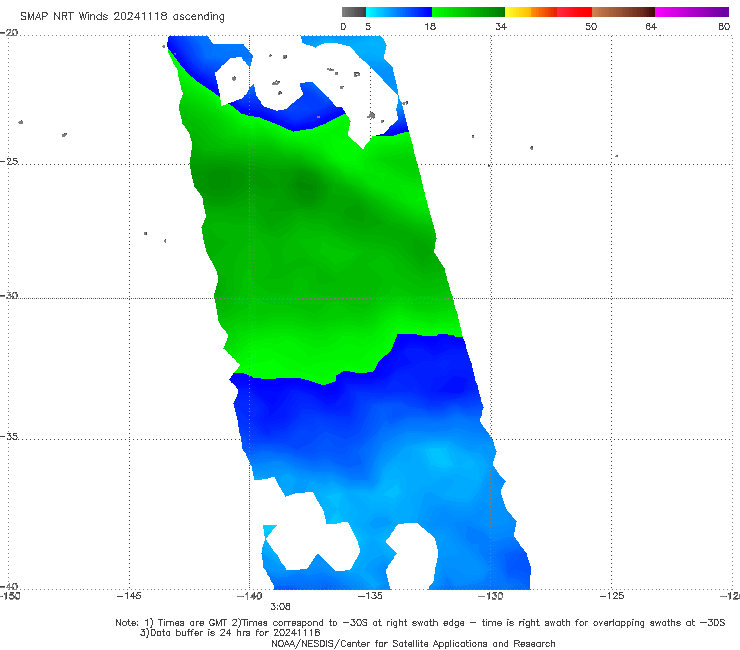The width and height of the screenshot is (740, 650).
Task: Click the light cyan low-wind patch near -35 latitude
Action: click(x=439, y=456)
